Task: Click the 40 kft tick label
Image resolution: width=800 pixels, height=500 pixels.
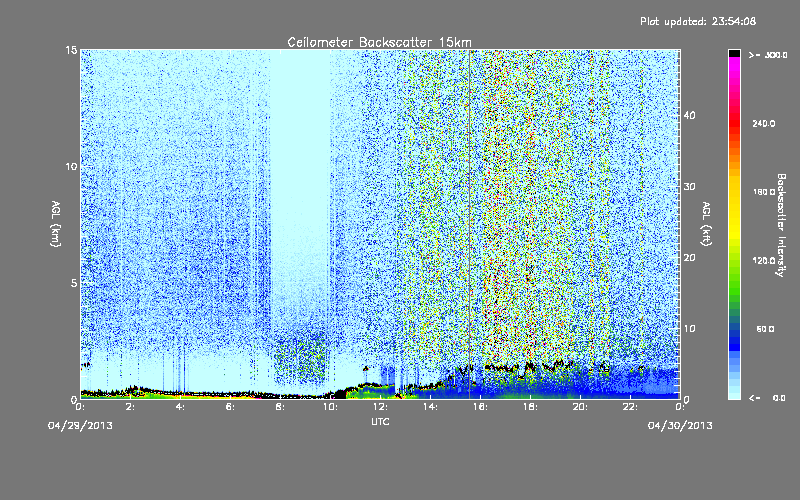Action: 689,115
